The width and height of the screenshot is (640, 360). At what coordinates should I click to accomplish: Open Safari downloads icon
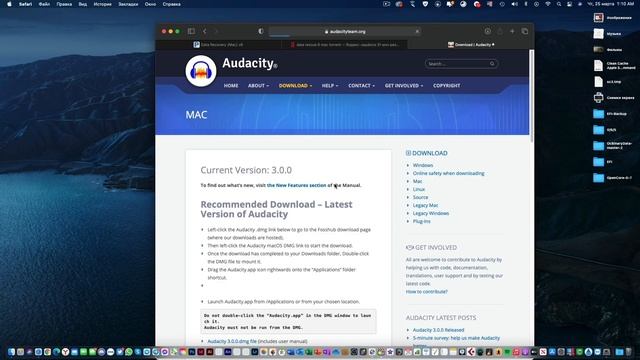(x=487, y=31)
